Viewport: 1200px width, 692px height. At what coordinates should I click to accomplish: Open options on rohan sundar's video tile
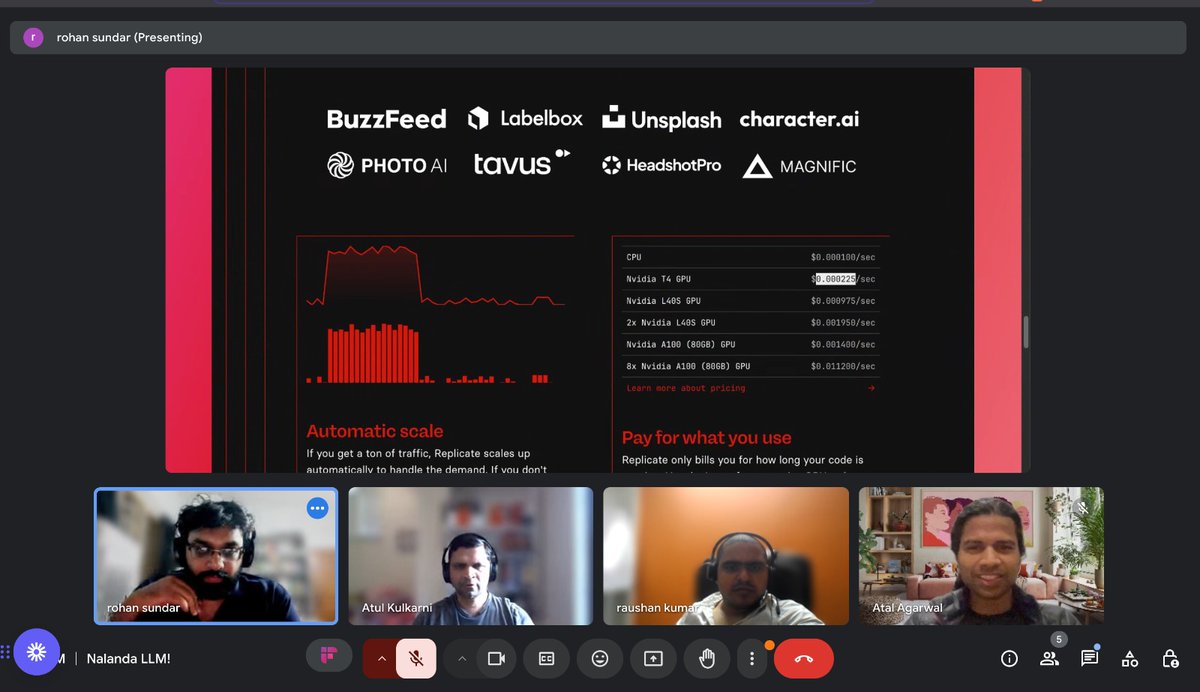(318, 508)
